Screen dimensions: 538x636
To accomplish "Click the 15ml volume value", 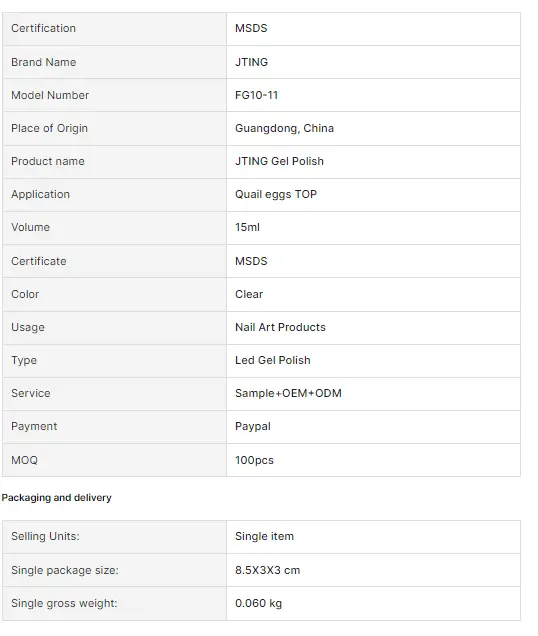I will [247, 227].
